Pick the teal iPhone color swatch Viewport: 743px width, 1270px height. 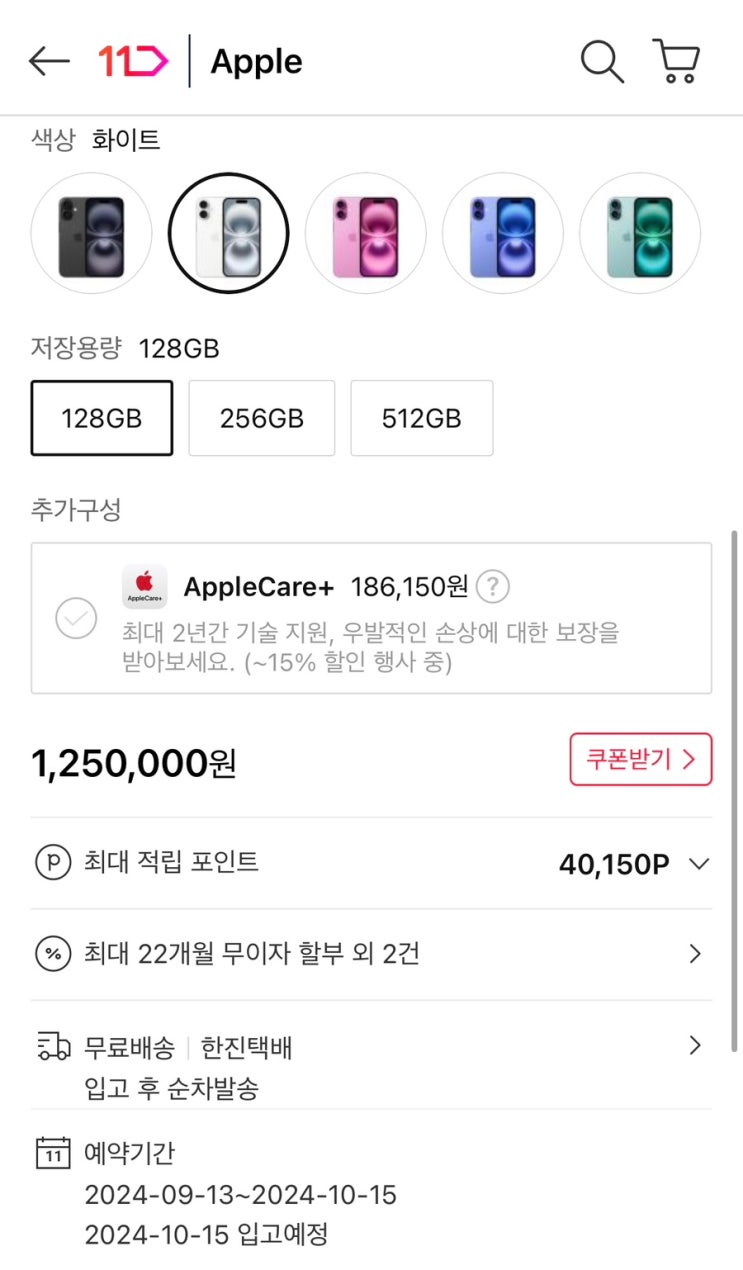(x=640, y=233)
